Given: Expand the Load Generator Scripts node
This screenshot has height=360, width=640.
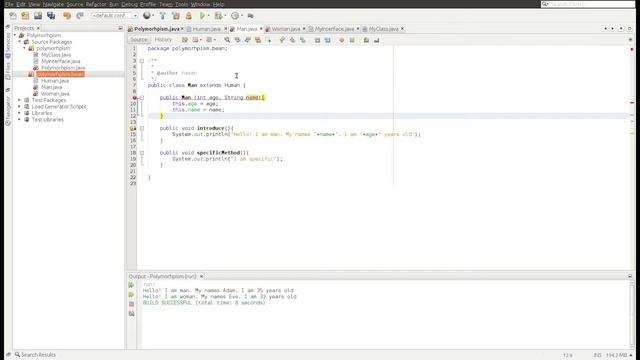Looking at the screenshot, I should pos(19,107).
